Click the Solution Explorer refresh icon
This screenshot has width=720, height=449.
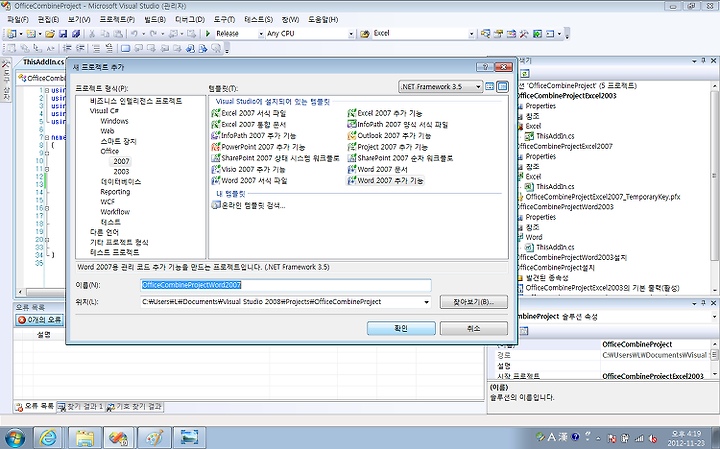525,73
